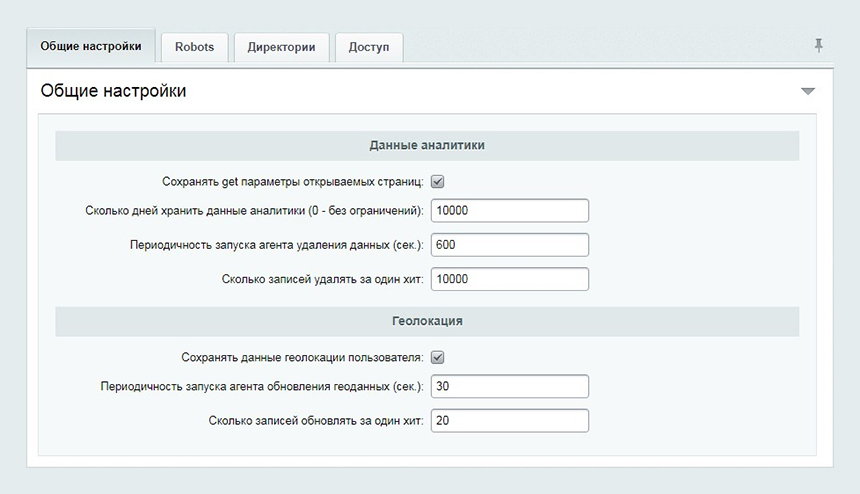Focus the Периодичность запуска агента удаления данных field
Image resolution: width=860 pixels, height=494 pixels.
(510, 245)
